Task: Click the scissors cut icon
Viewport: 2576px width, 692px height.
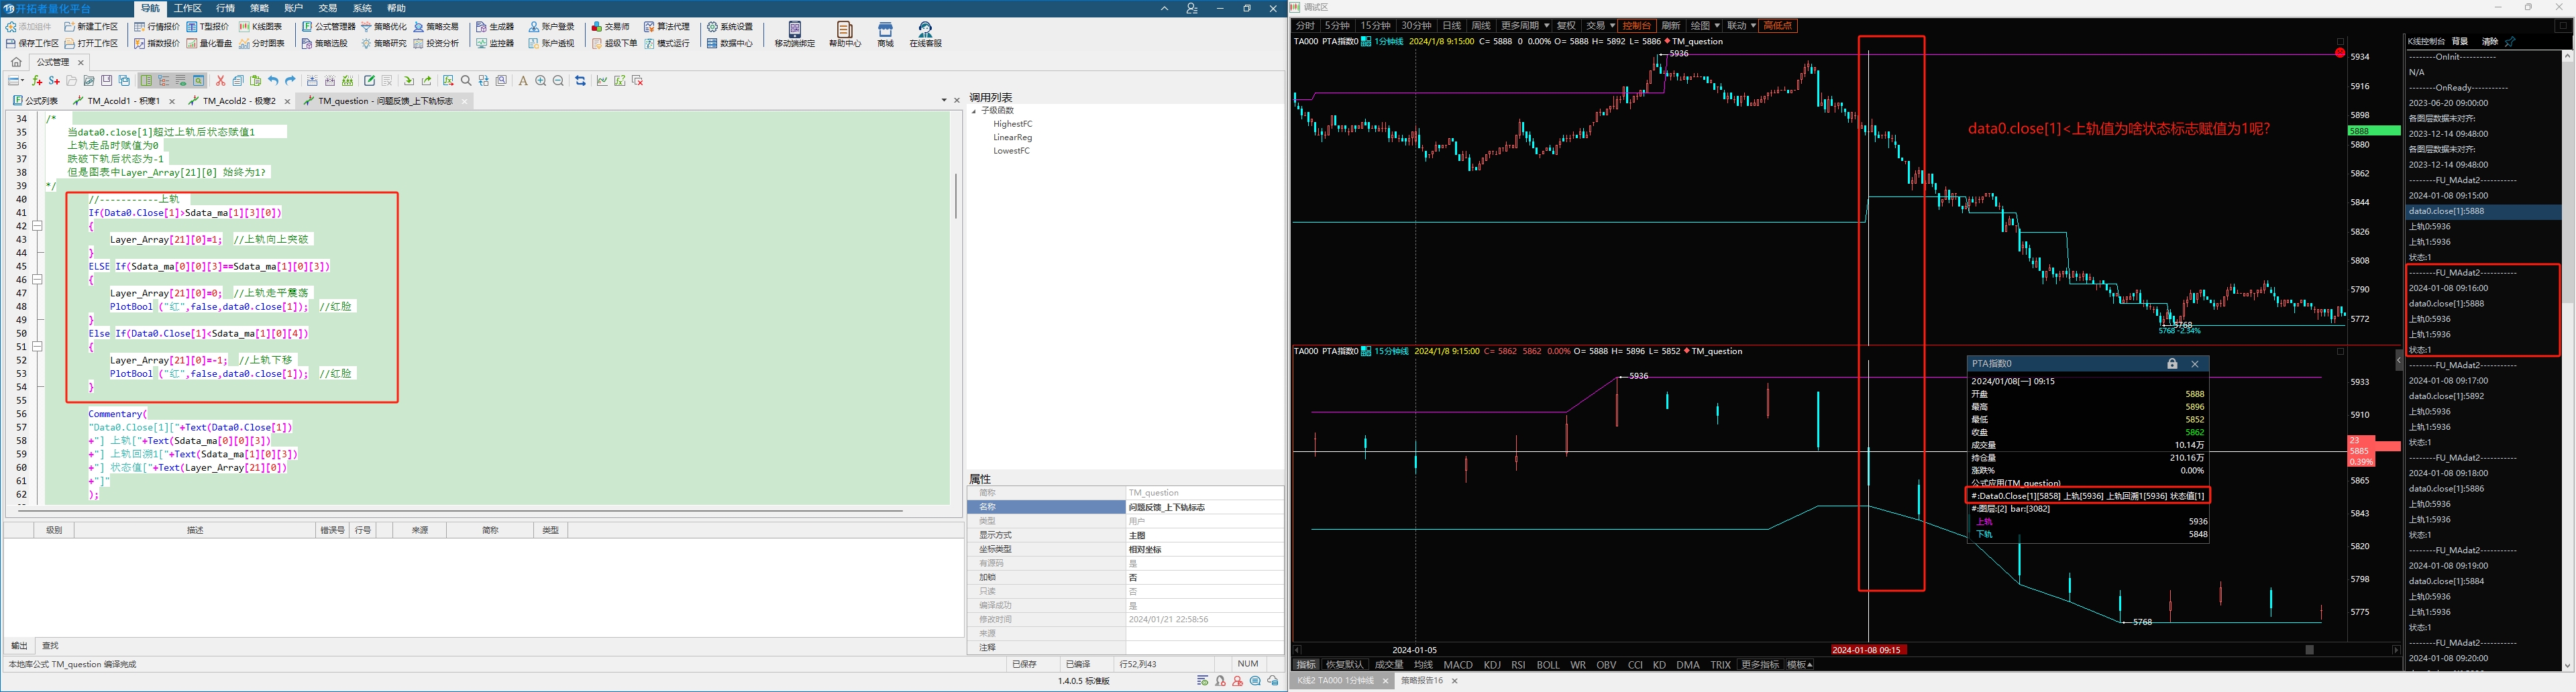Action: (x=220, y=81)
